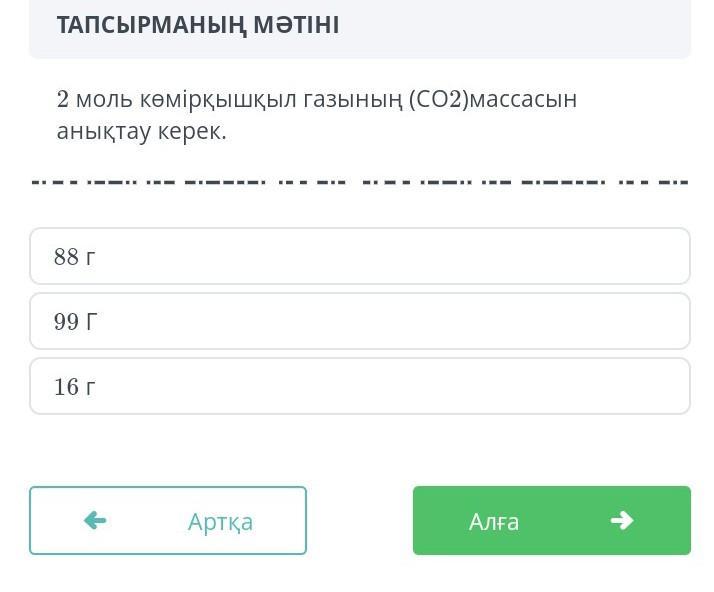Choose the middle answer '99 Г'

[76, 322]
